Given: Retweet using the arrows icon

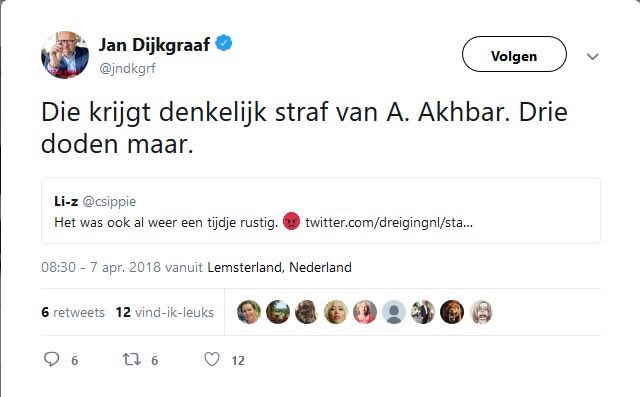Looking at the screenshot, I should click(132, 359).
